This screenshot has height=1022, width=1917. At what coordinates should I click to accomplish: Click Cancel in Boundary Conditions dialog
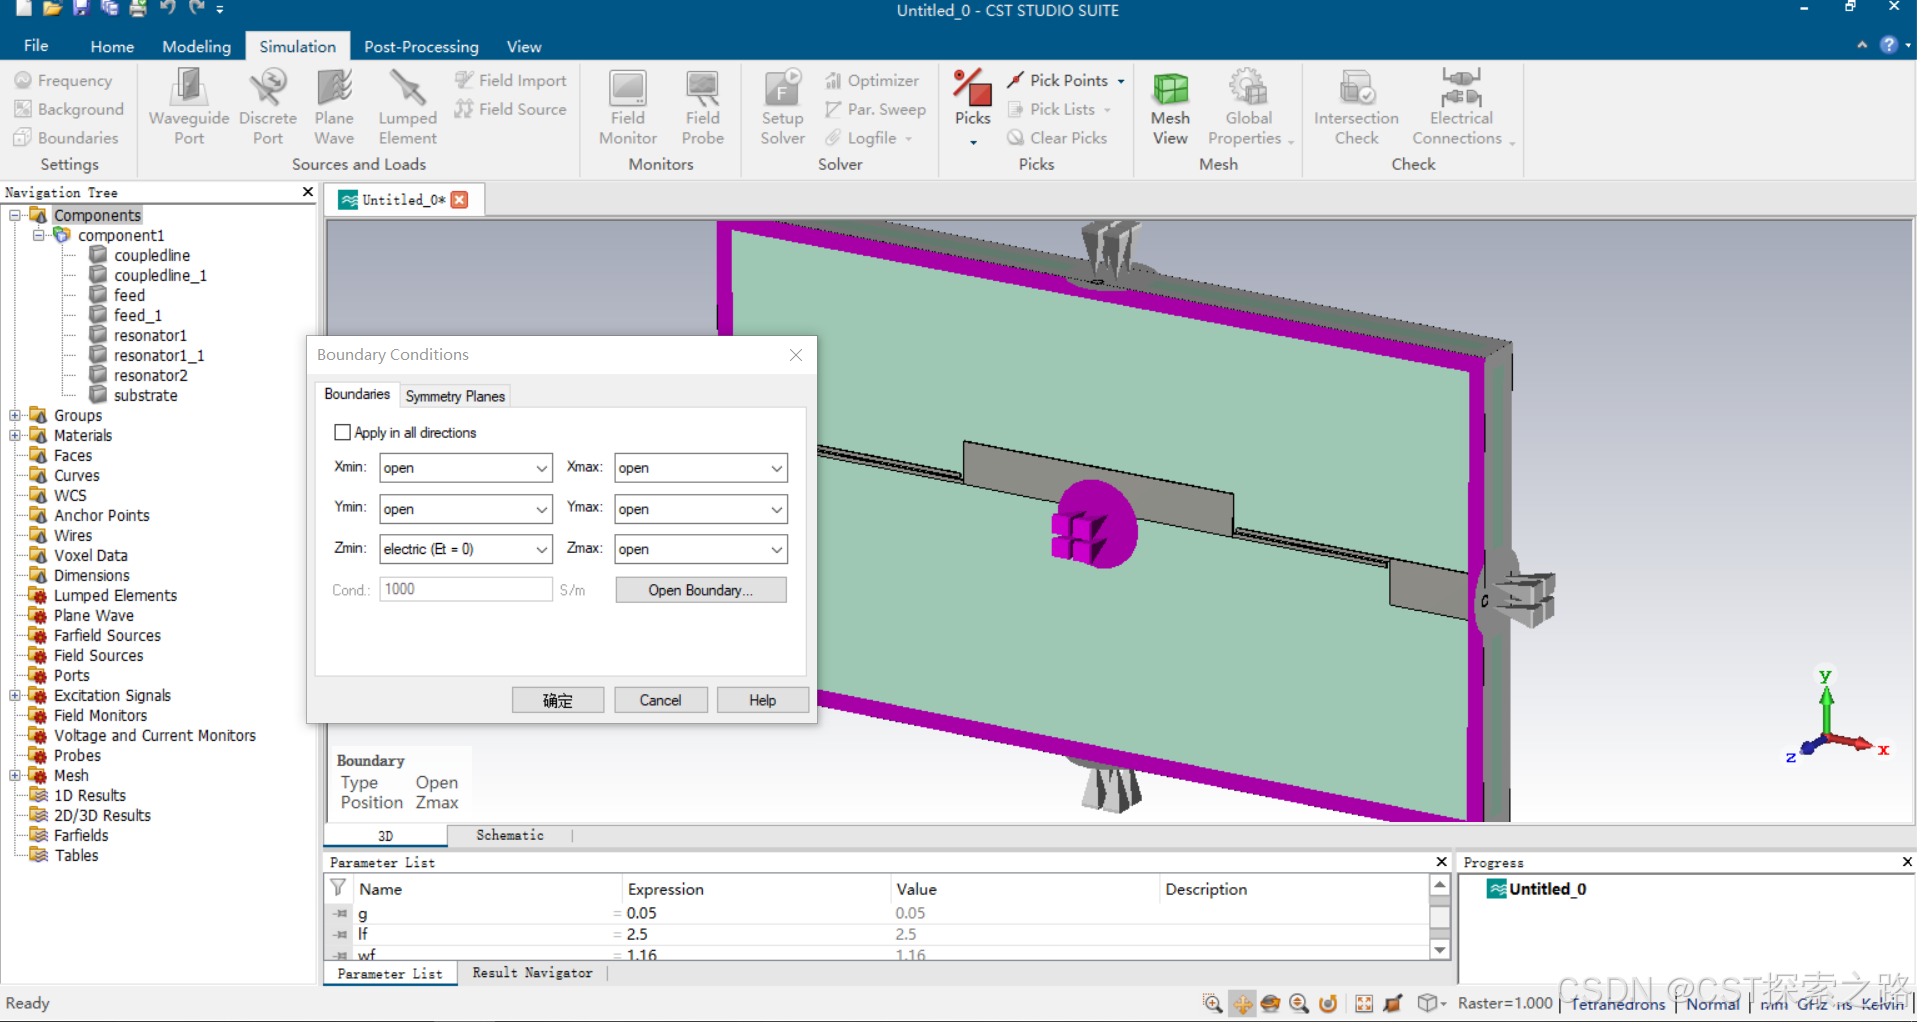pos(660,700)
